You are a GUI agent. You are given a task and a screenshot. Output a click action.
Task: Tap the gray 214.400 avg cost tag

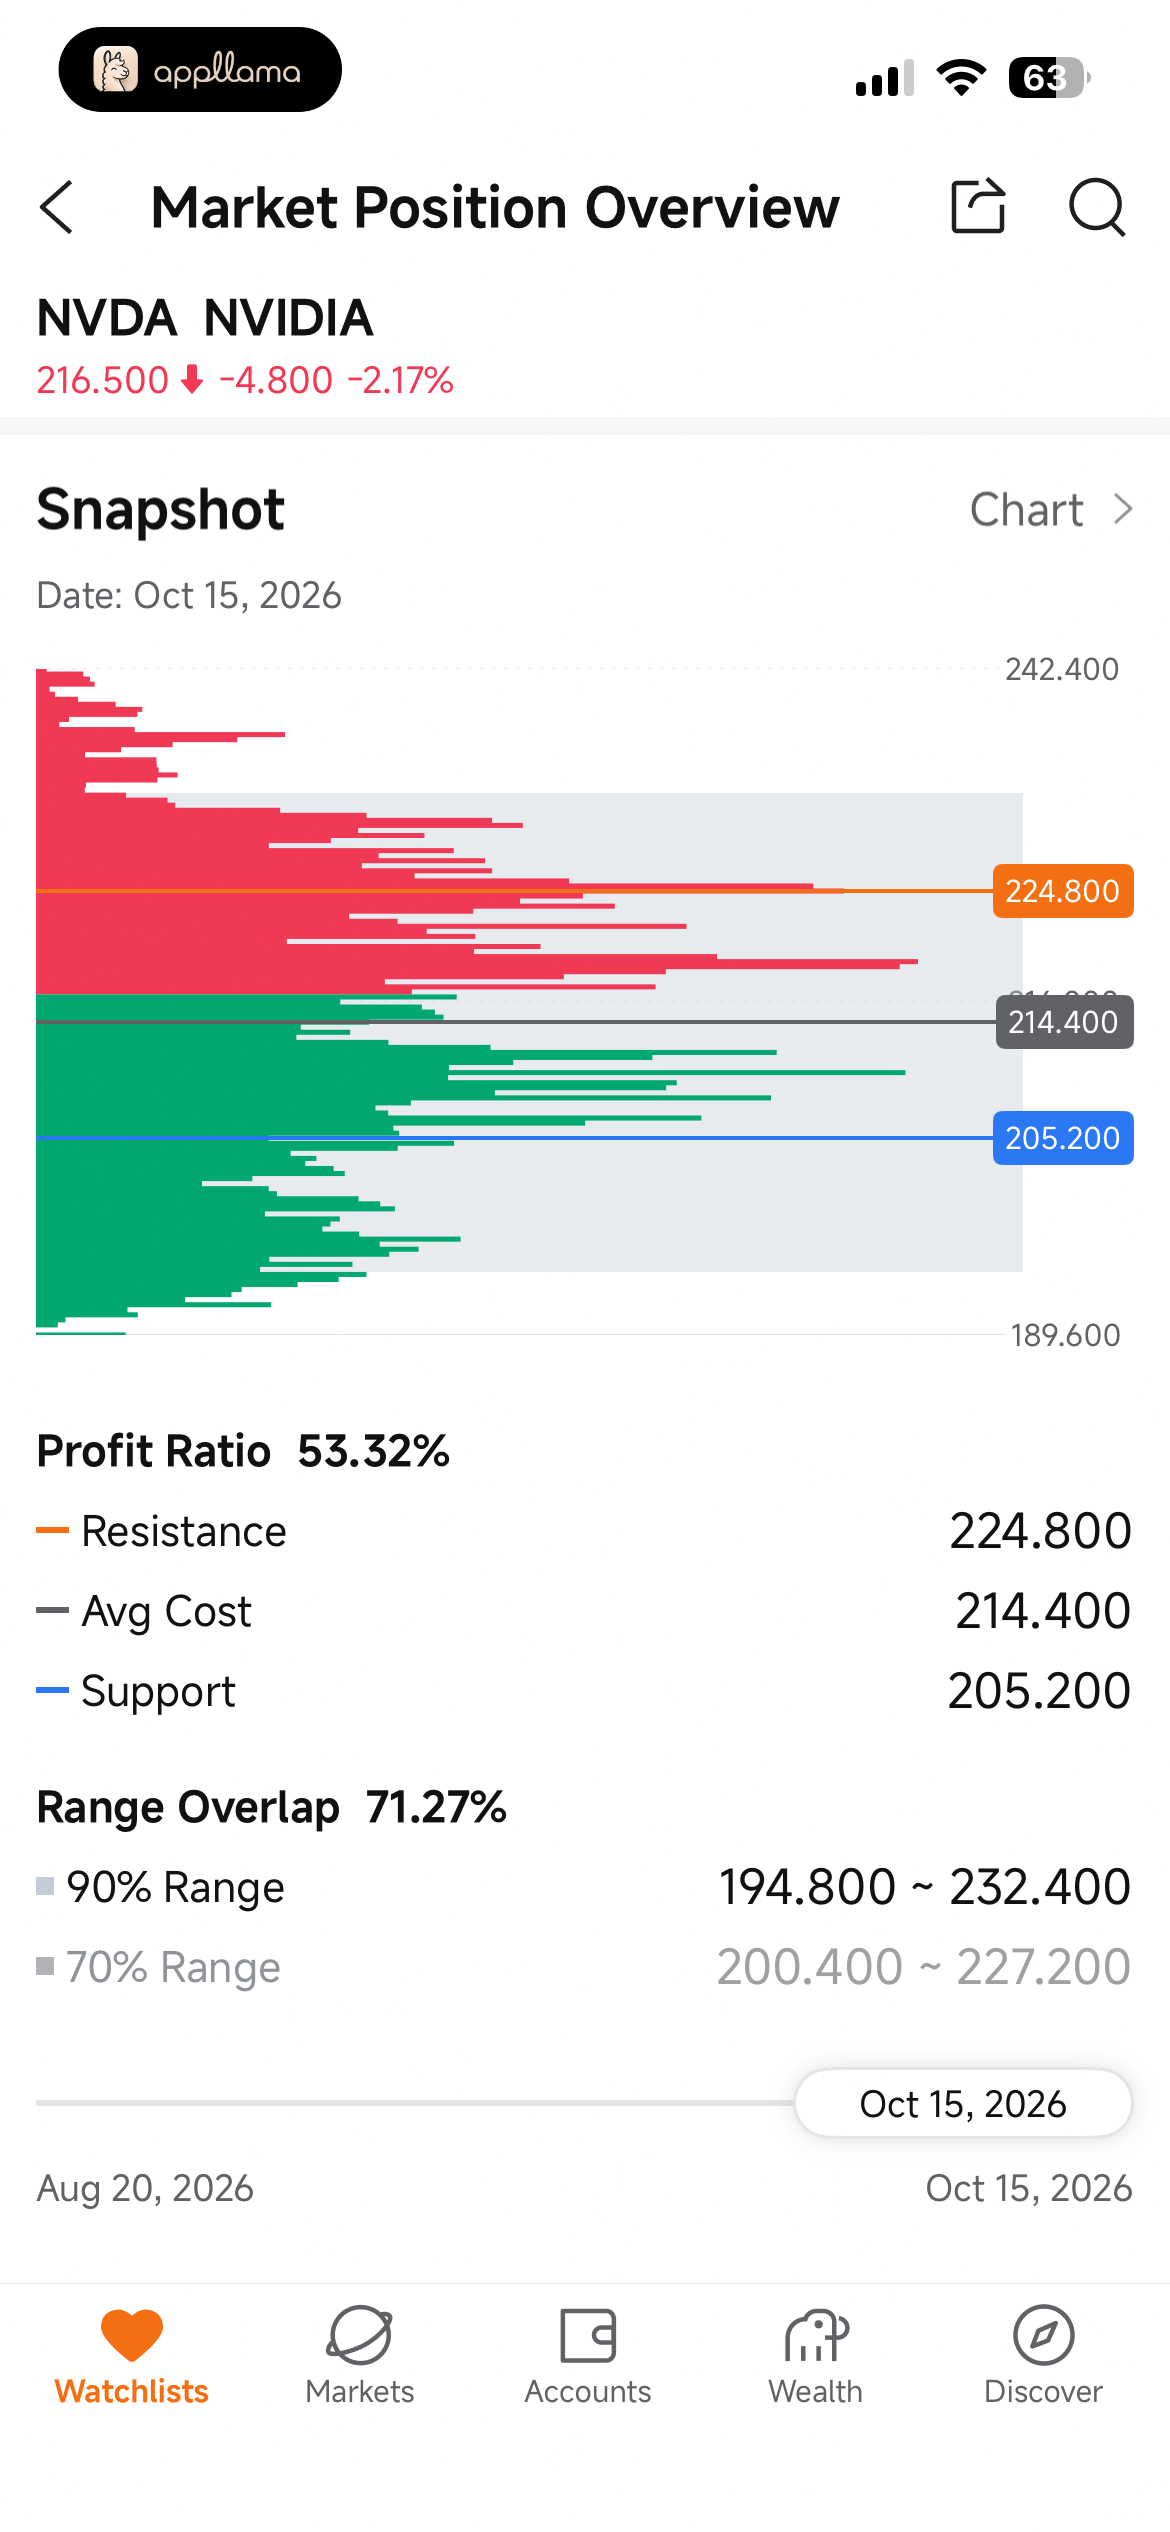1064,1022
